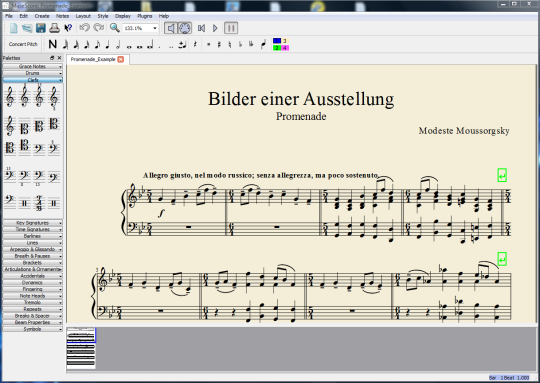
Task: Open the Create menu
Action: tap(42, 16)
